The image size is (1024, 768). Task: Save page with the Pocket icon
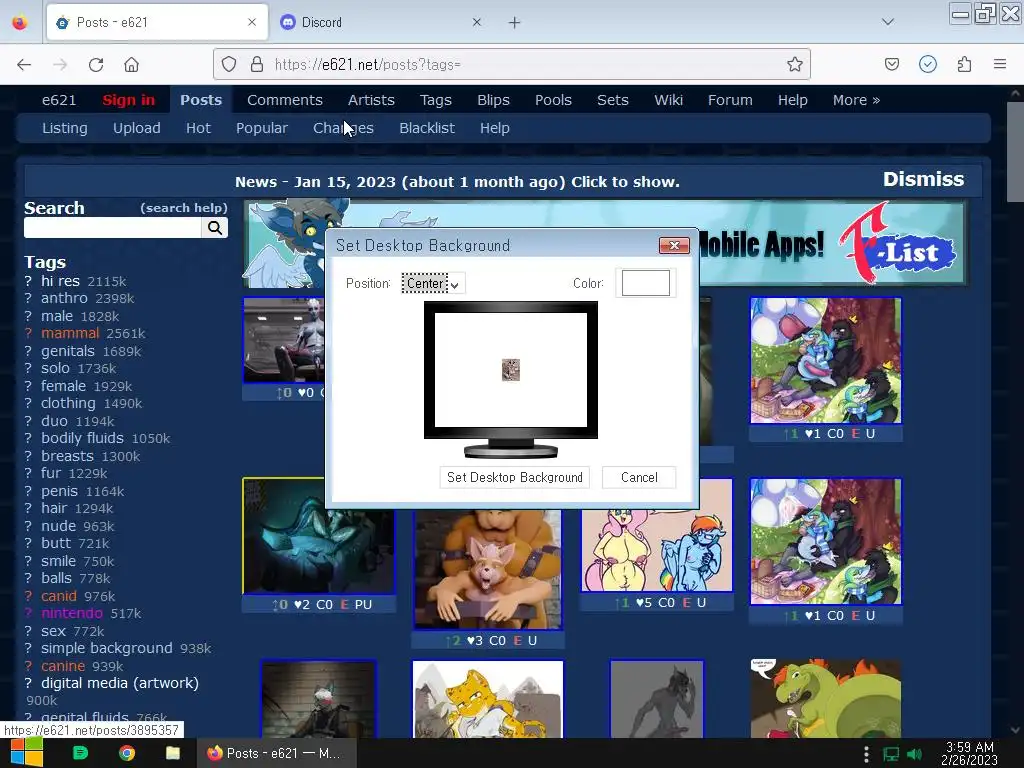[x=891, y=64]
